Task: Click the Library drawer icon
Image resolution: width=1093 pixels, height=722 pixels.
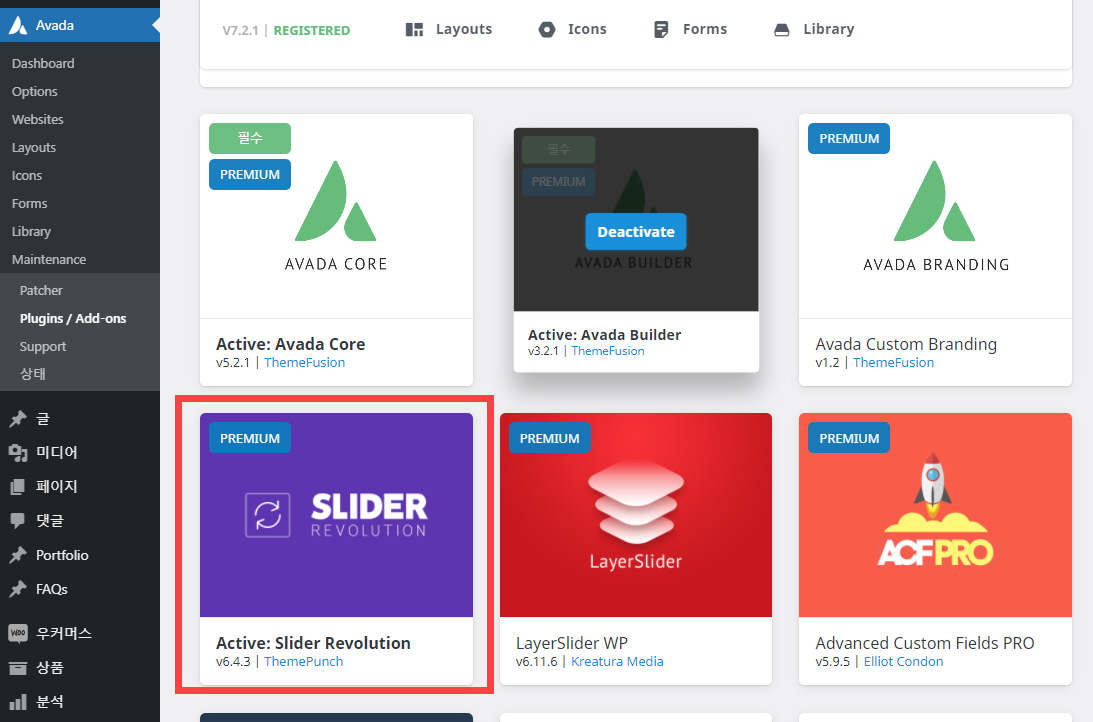Action: tap(782, 30)
